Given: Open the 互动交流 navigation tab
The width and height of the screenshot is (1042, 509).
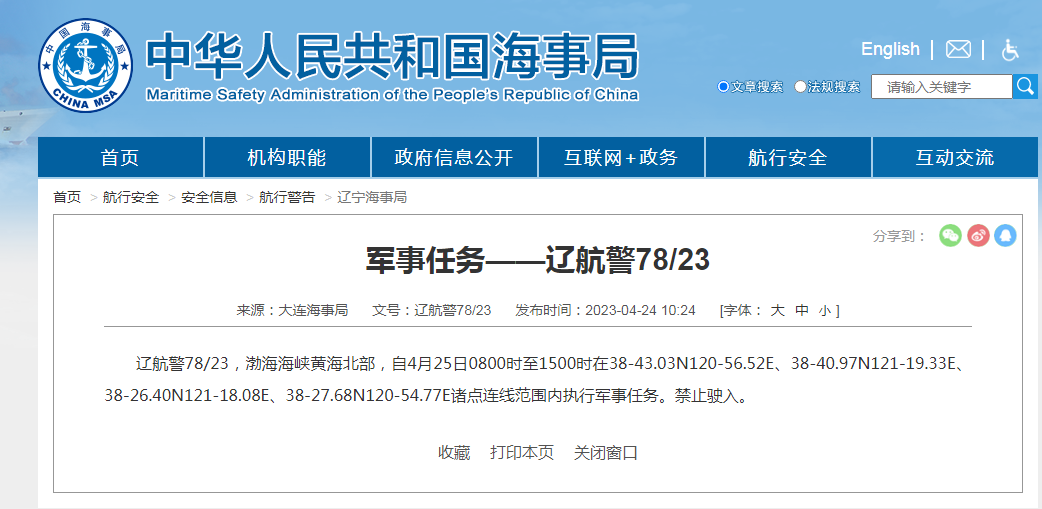Looking at the screenshot, I should 955,157.
